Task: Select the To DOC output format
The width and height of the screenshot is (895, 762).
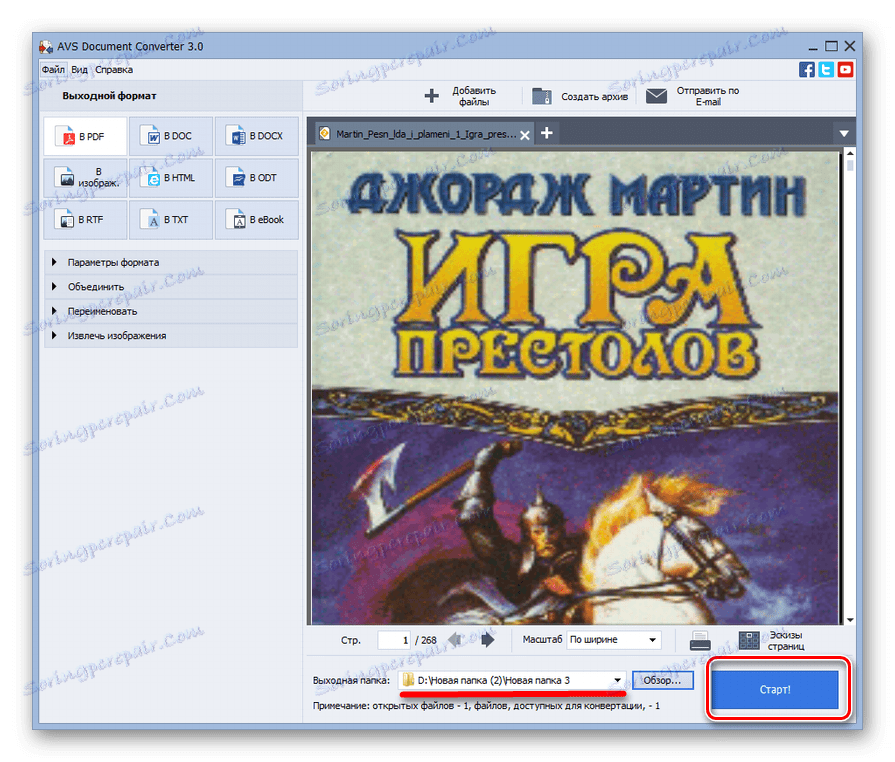Action: 171,136
